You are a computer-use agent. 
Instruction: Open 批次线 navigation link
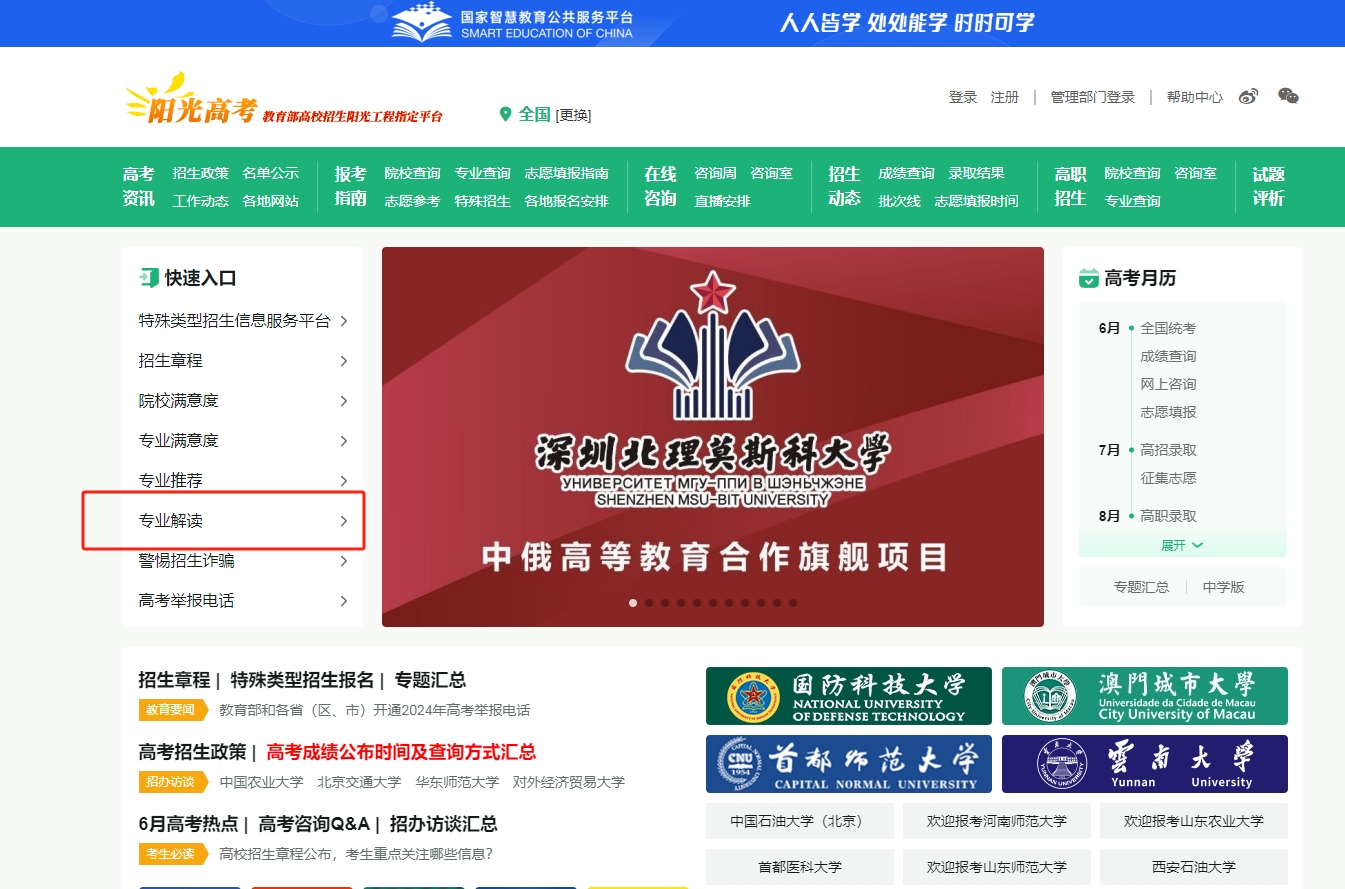point(900,201)
